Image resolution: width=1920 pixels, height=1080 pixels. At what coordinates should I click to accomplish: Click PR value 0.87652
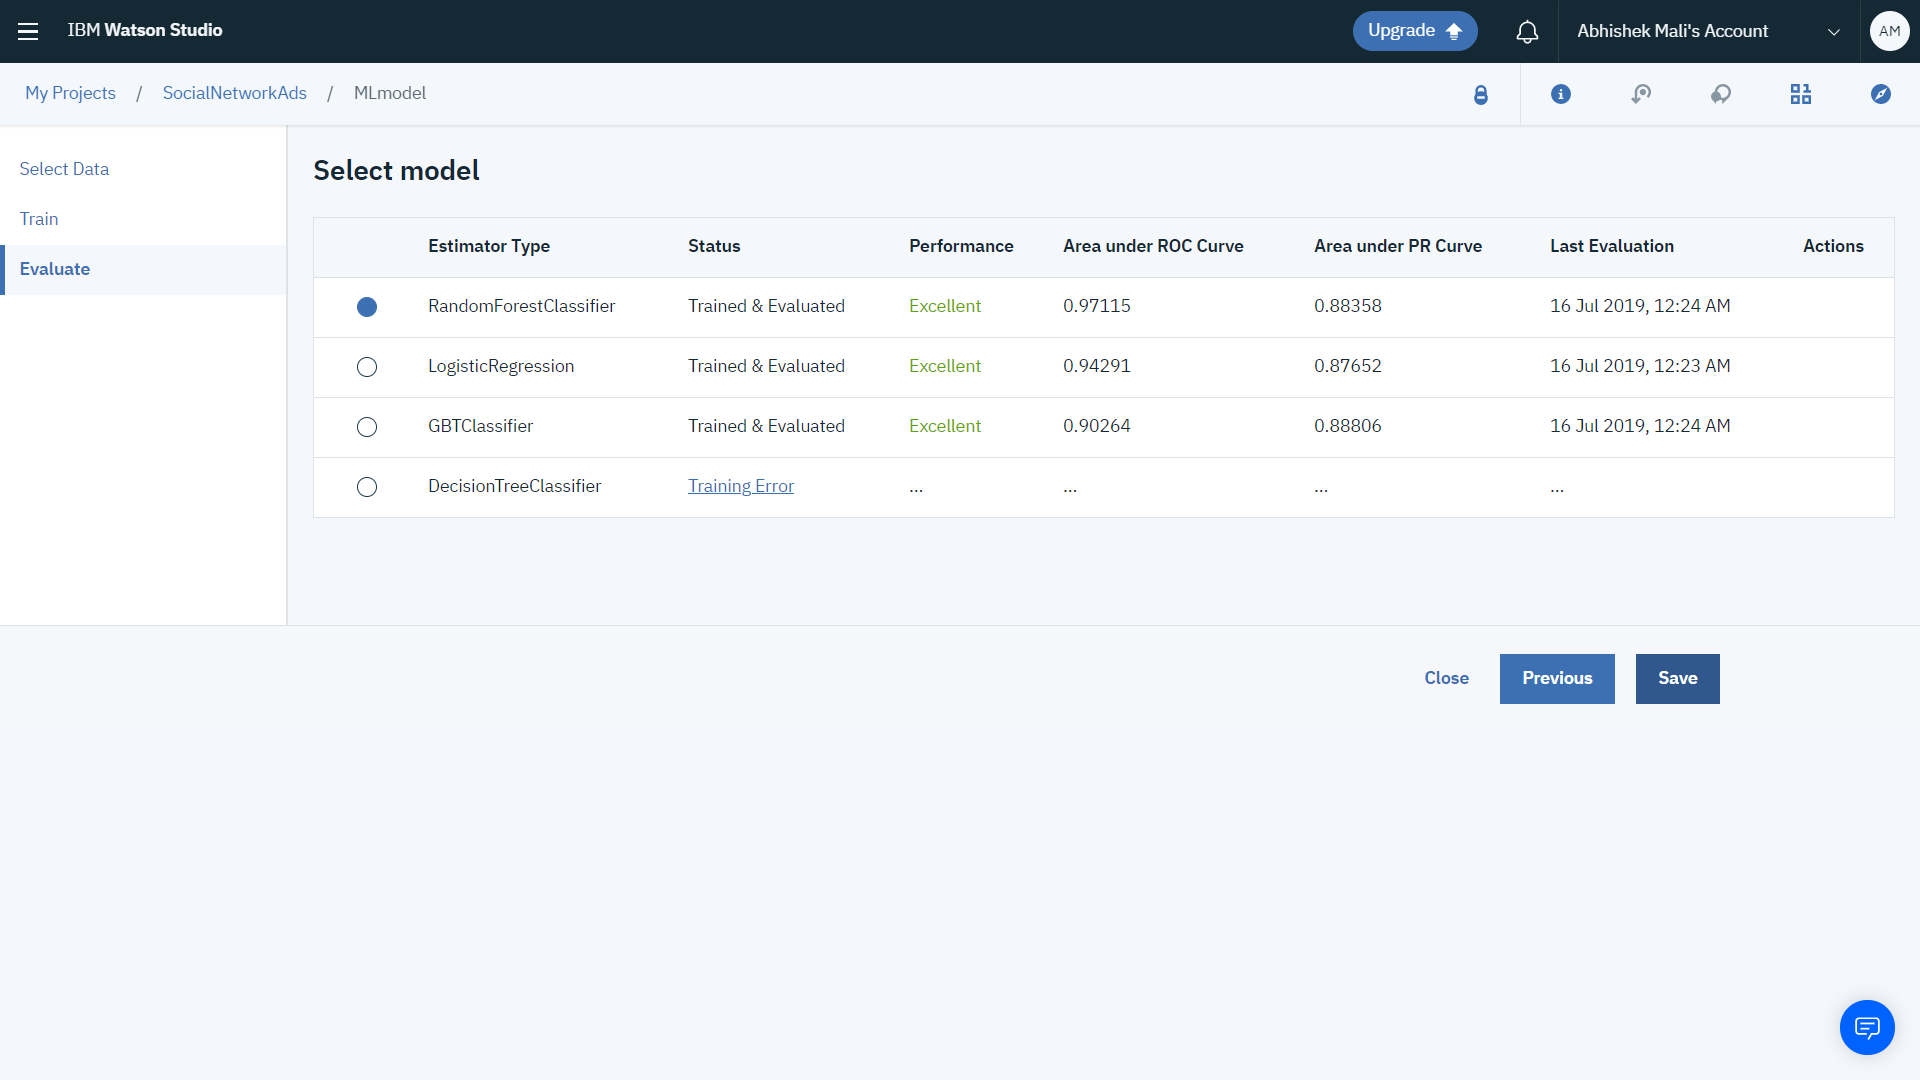click(x=1347, y=366)
